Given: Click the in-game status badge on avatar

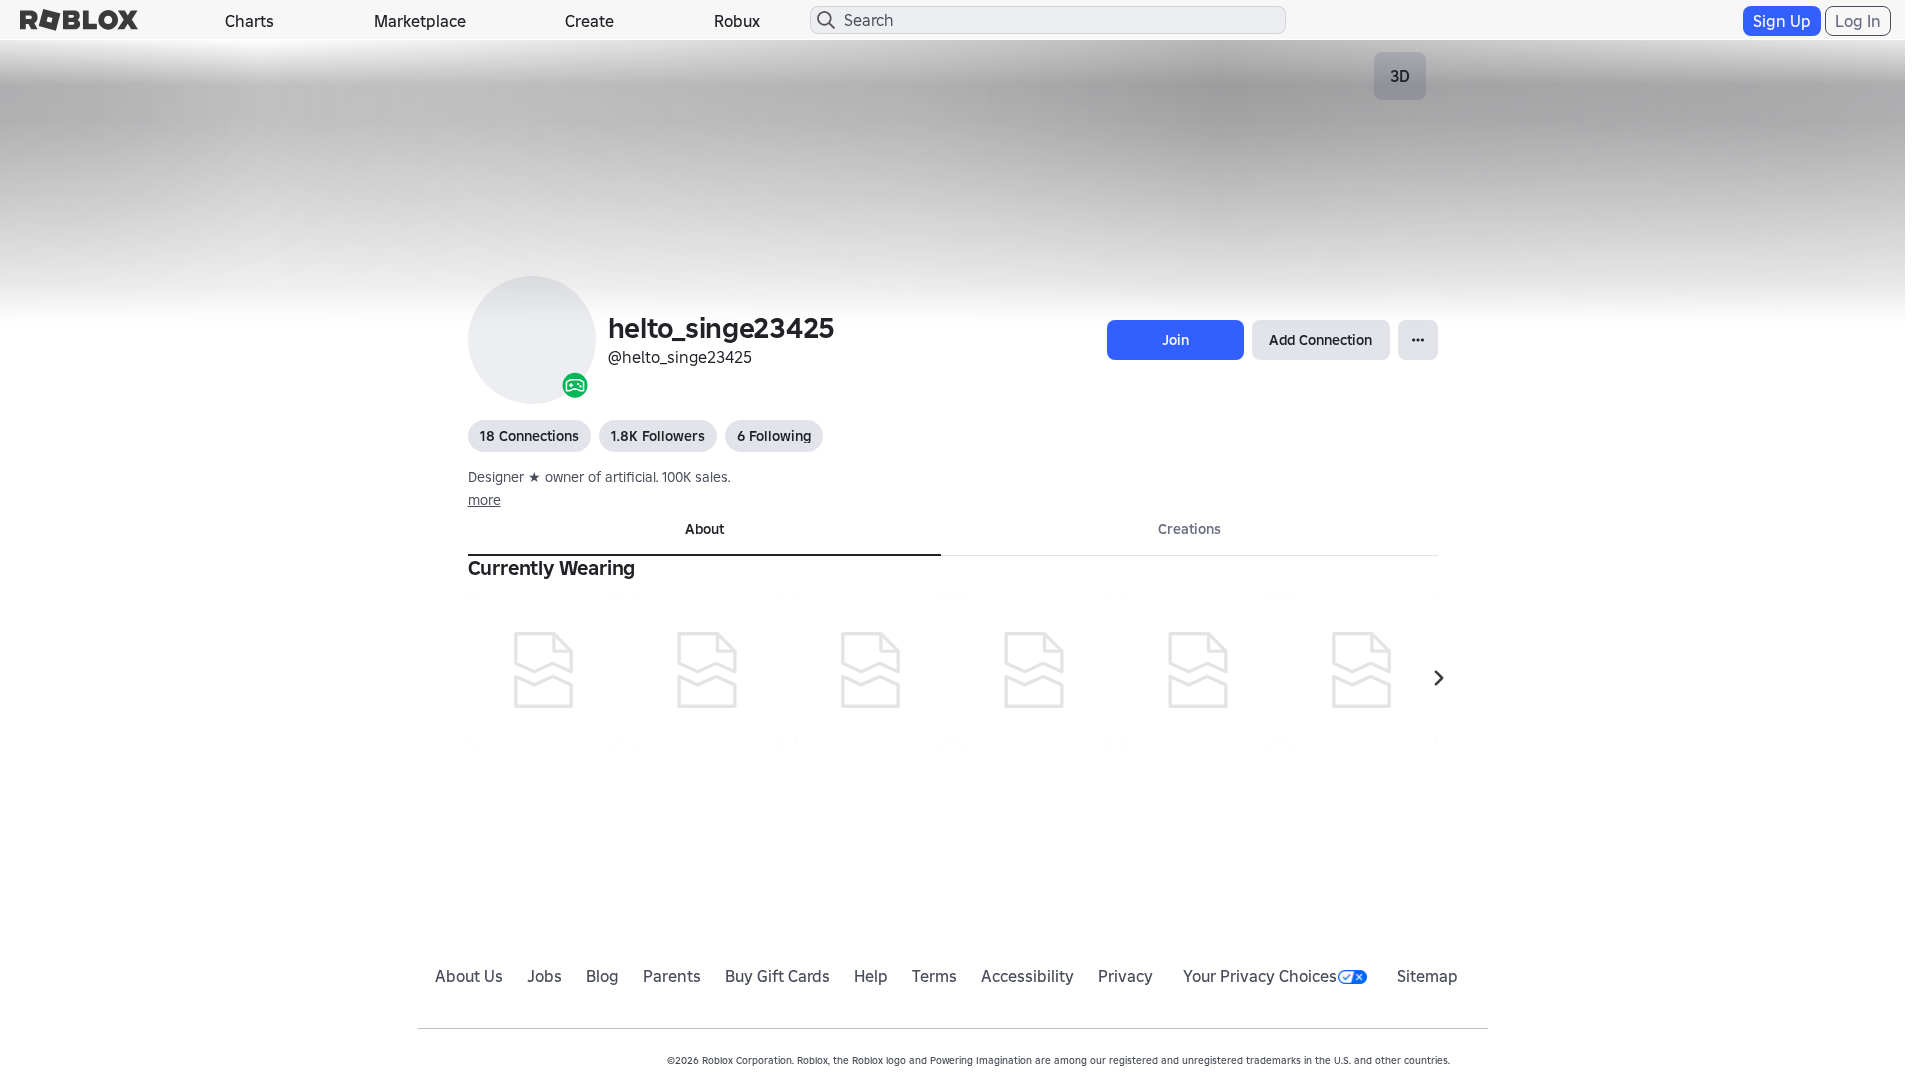Looking at the screenshot, I should pos(574,385).
